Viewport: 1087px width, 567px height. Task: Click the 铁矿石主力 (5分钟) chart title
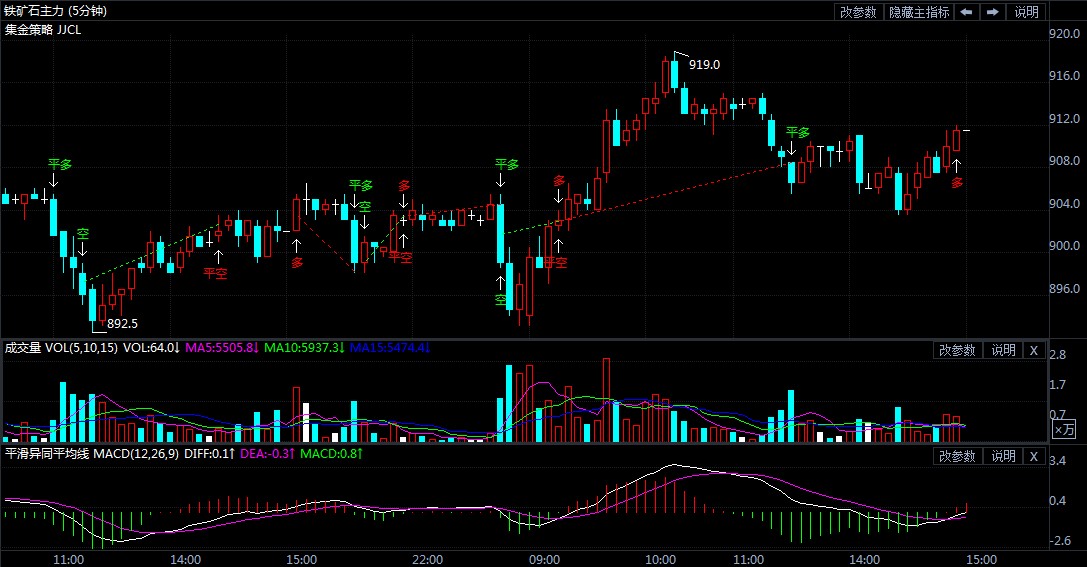tap(56, 12)
